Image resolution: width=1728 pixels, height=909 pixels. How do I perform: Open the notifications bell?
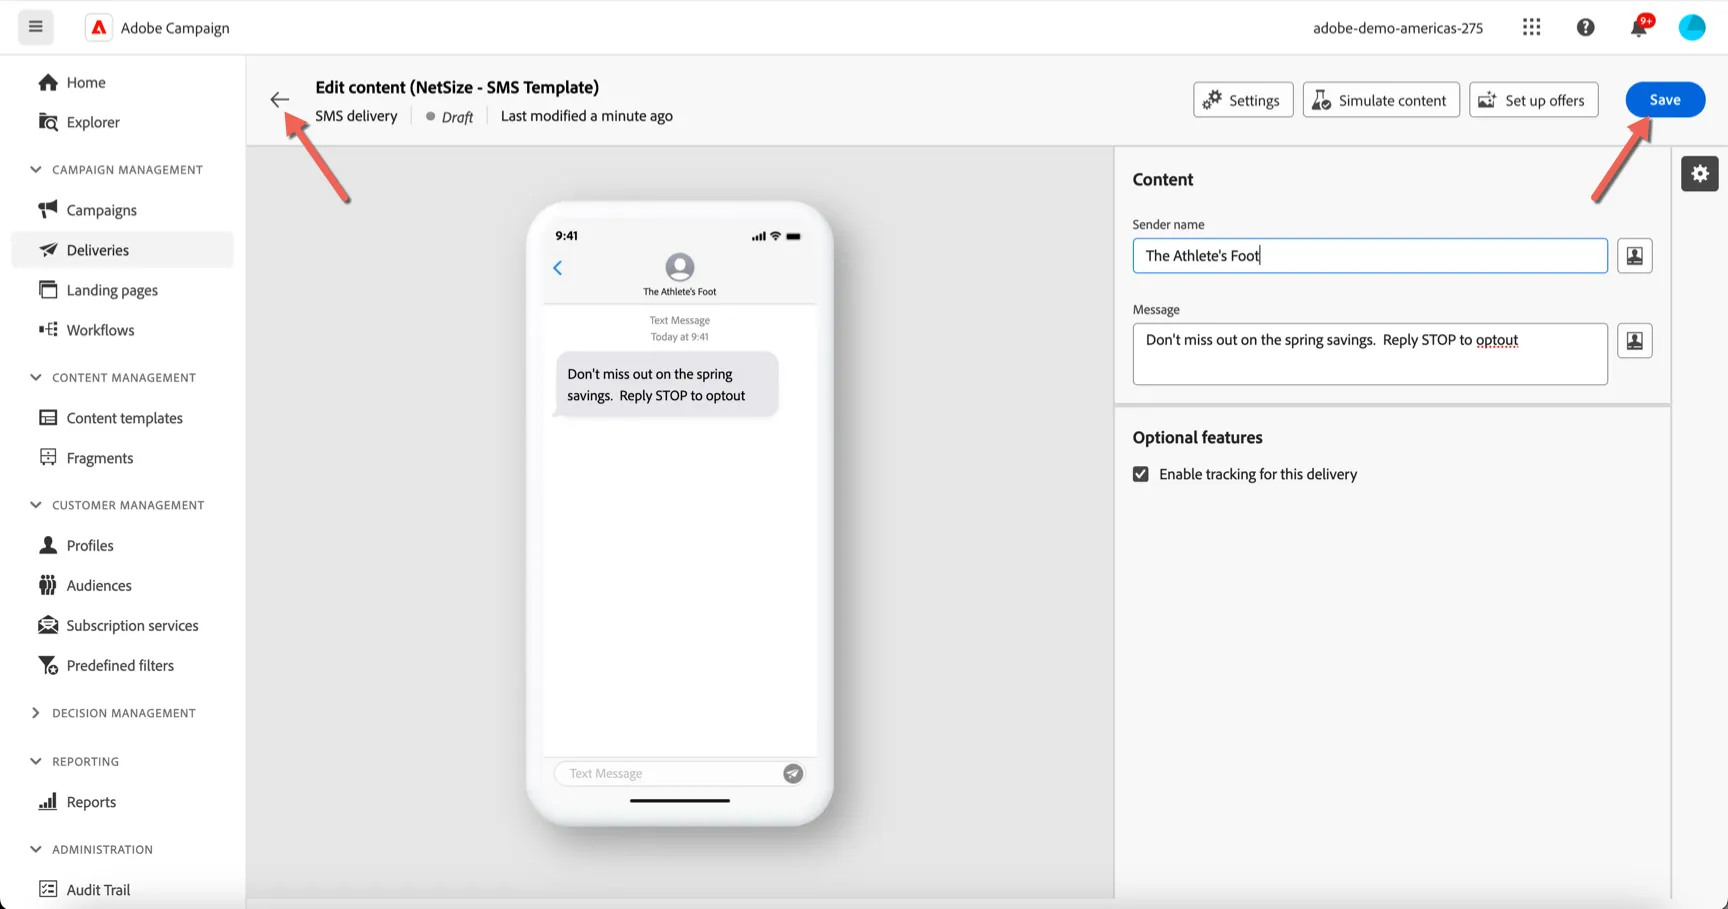1639,26
